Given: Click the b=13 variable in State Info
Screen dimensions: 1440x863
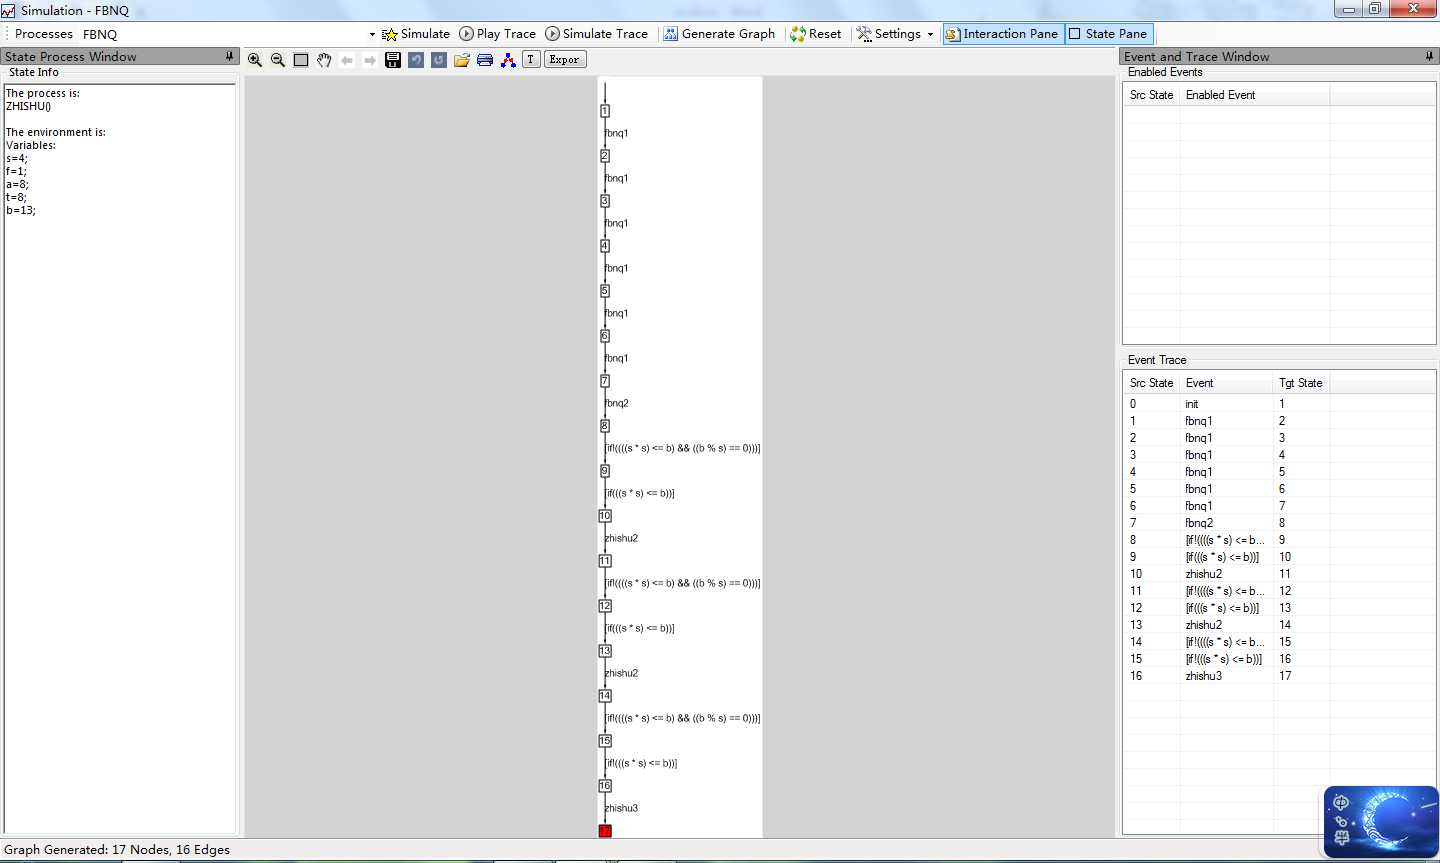Looking at the screenshot, I should [x=21, y=210].
